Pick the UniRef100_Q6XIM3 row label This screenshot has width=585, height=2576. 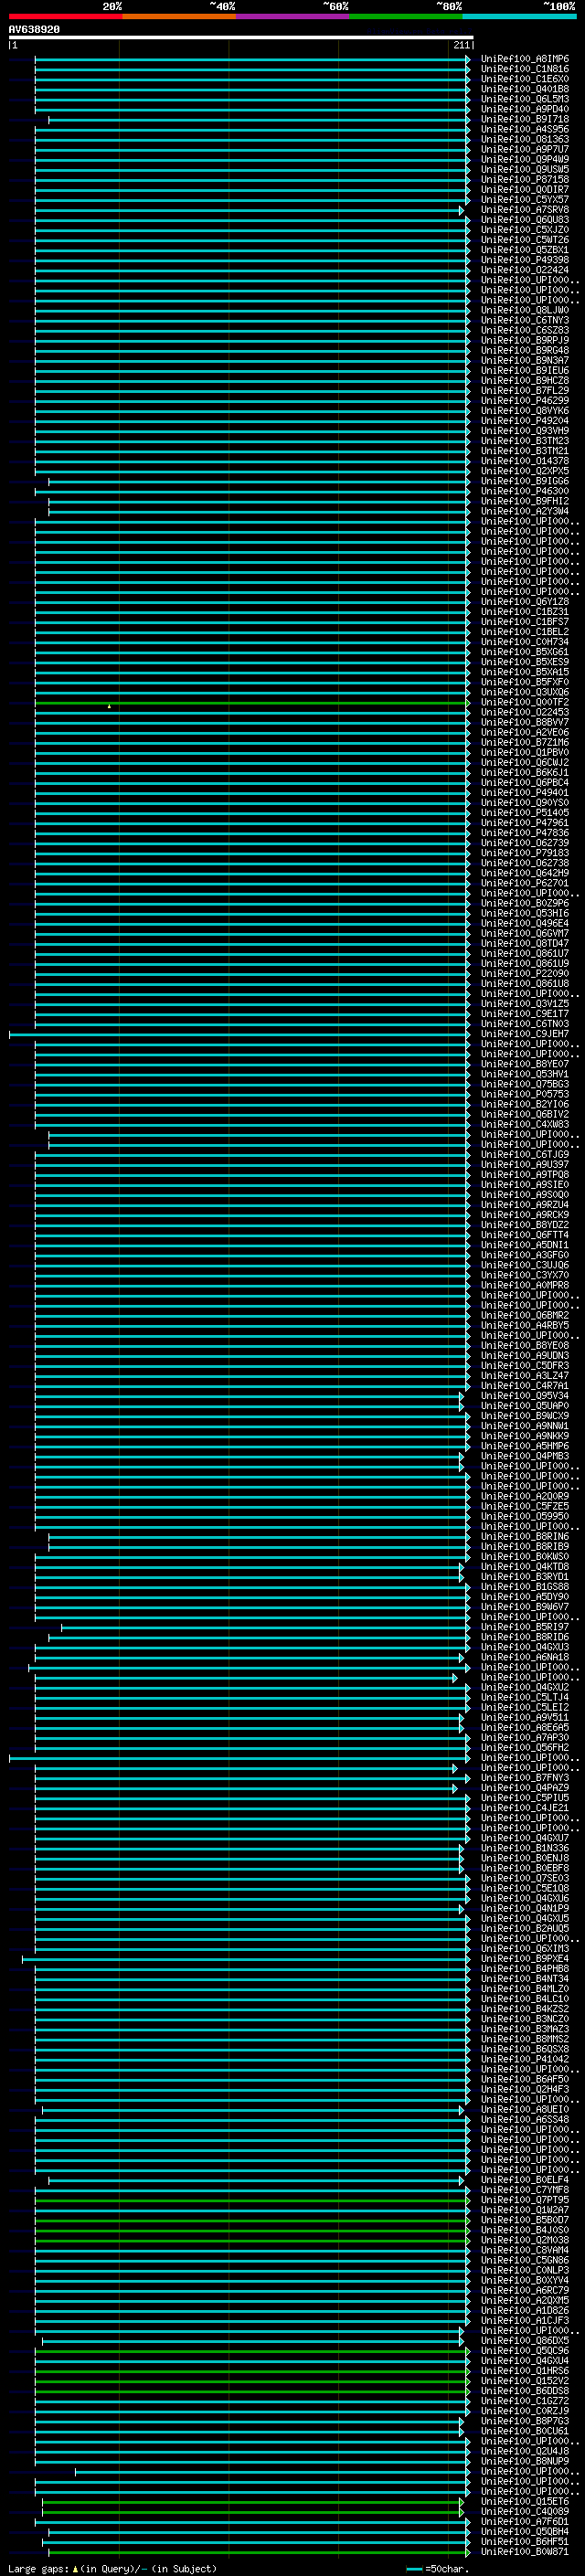[x=525, y=1949]
